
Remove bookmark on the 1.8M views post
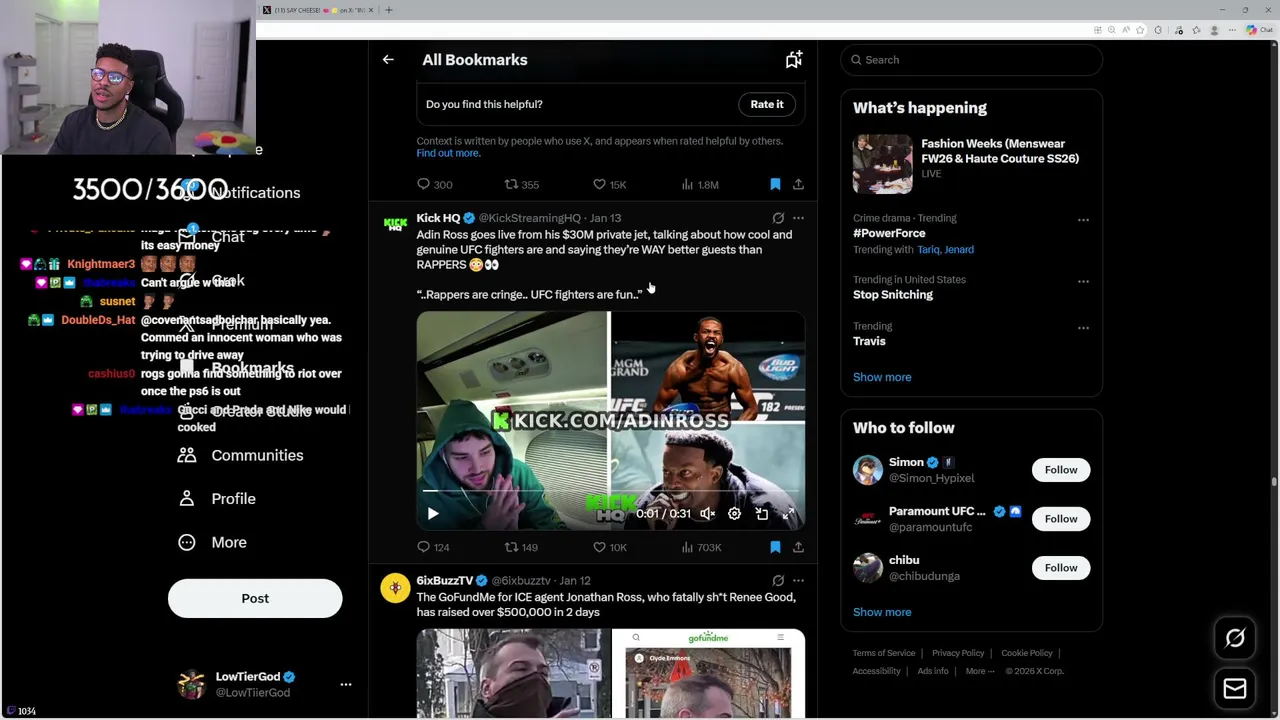(x=775, y=185)
